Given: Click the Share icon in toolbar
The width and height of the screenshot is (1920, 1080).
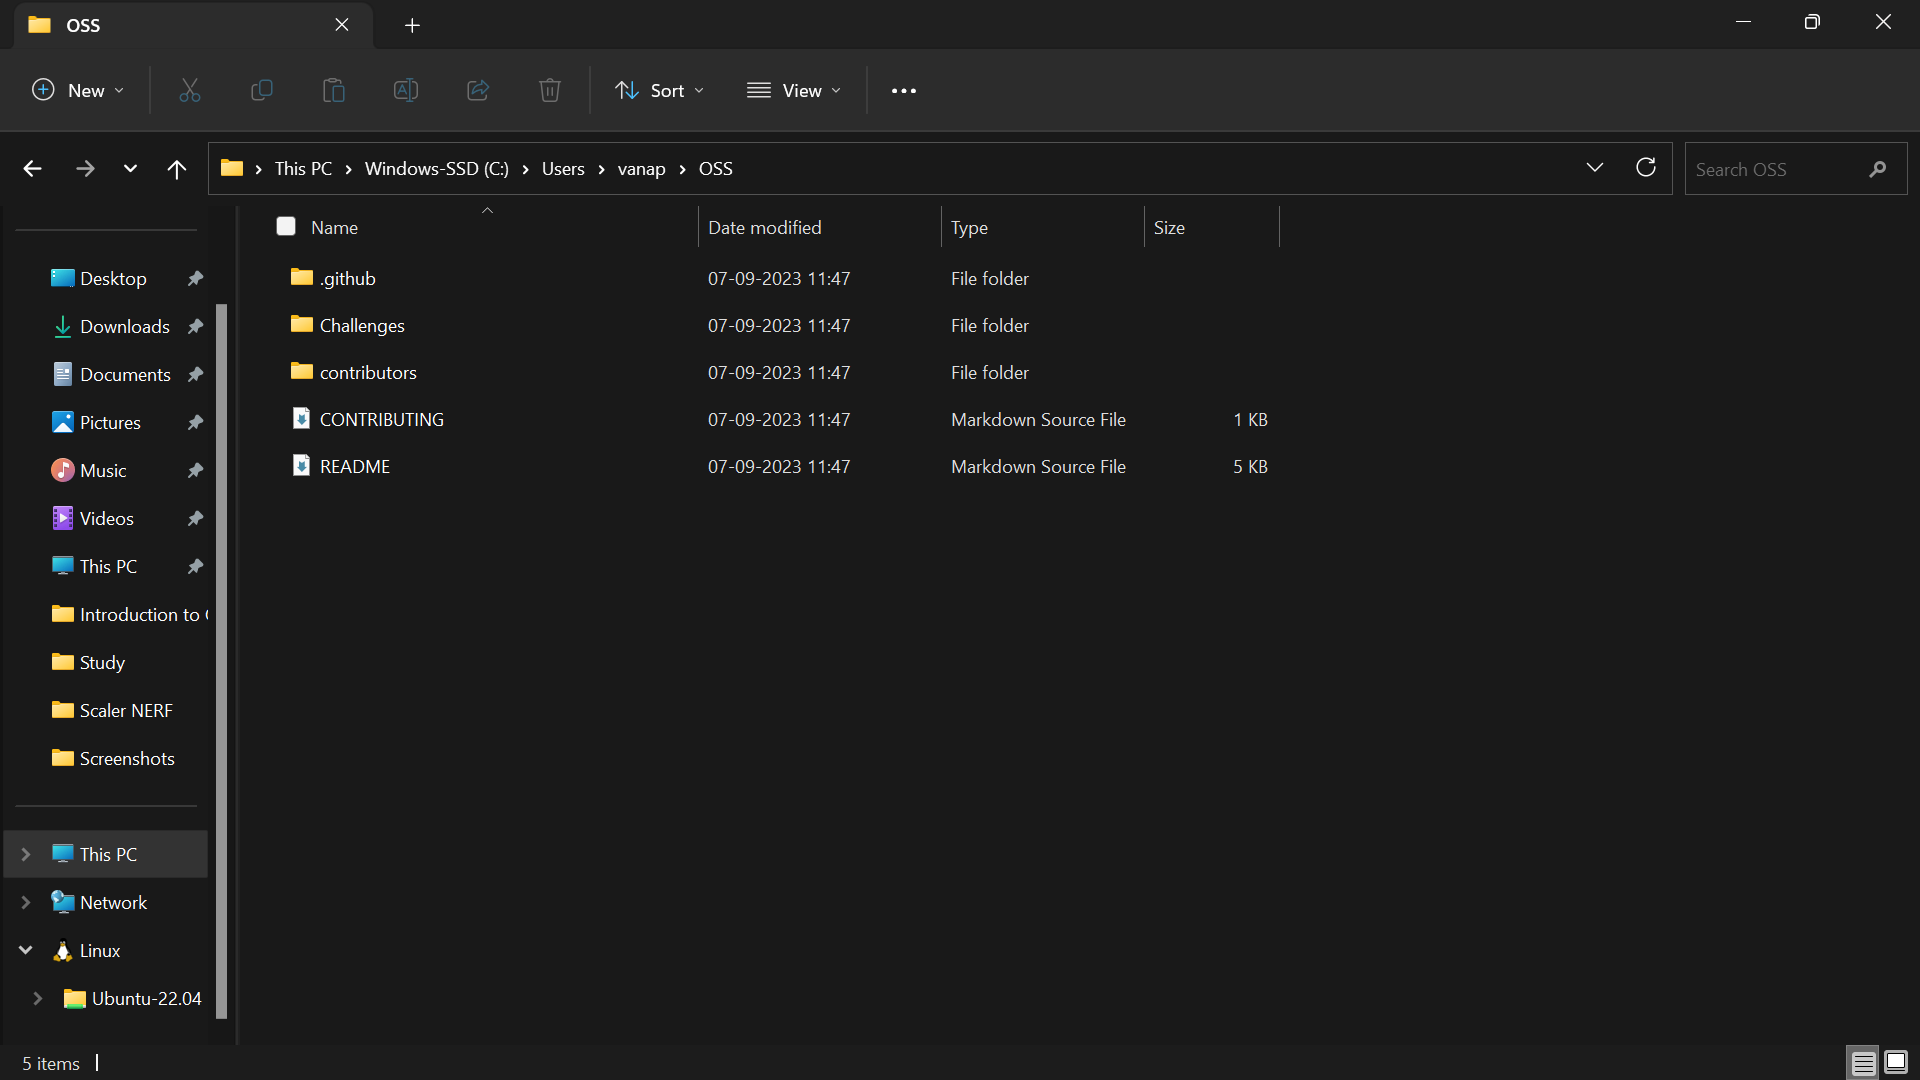Looking at the screenshot, I should [478, 91].
